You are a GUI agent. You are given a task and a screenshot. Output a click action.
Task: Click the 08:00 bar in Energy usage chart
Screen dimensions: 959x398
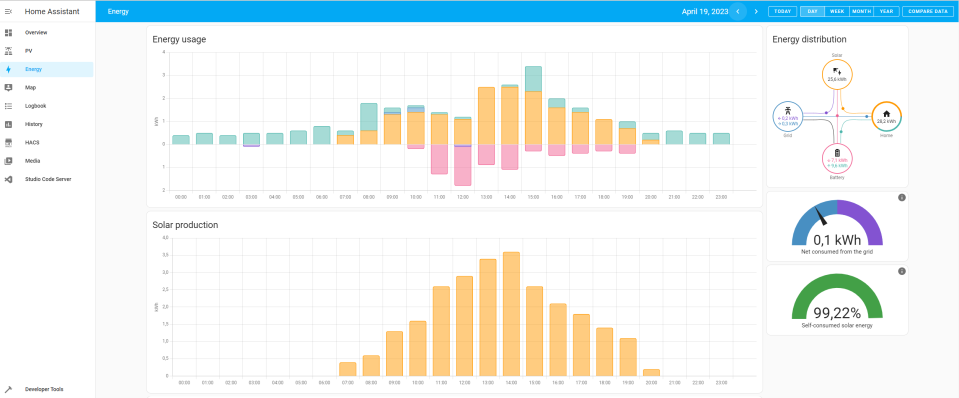(368, 124)
